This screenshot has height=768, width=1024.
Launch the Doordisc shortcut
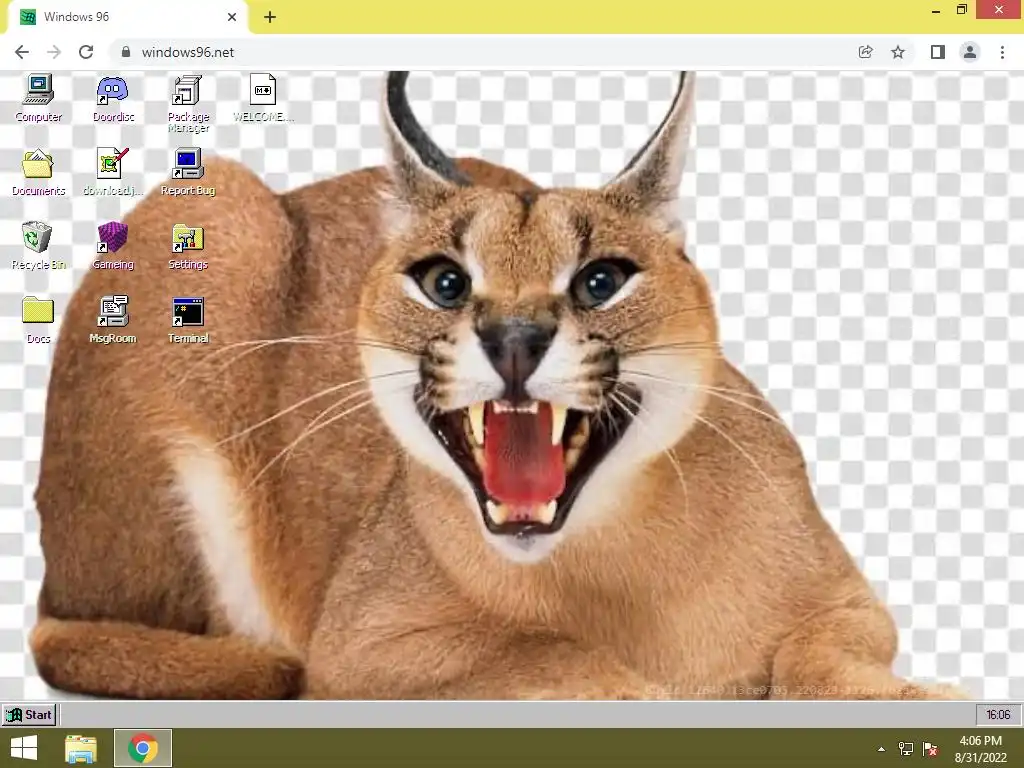click(x=113, y=98)
